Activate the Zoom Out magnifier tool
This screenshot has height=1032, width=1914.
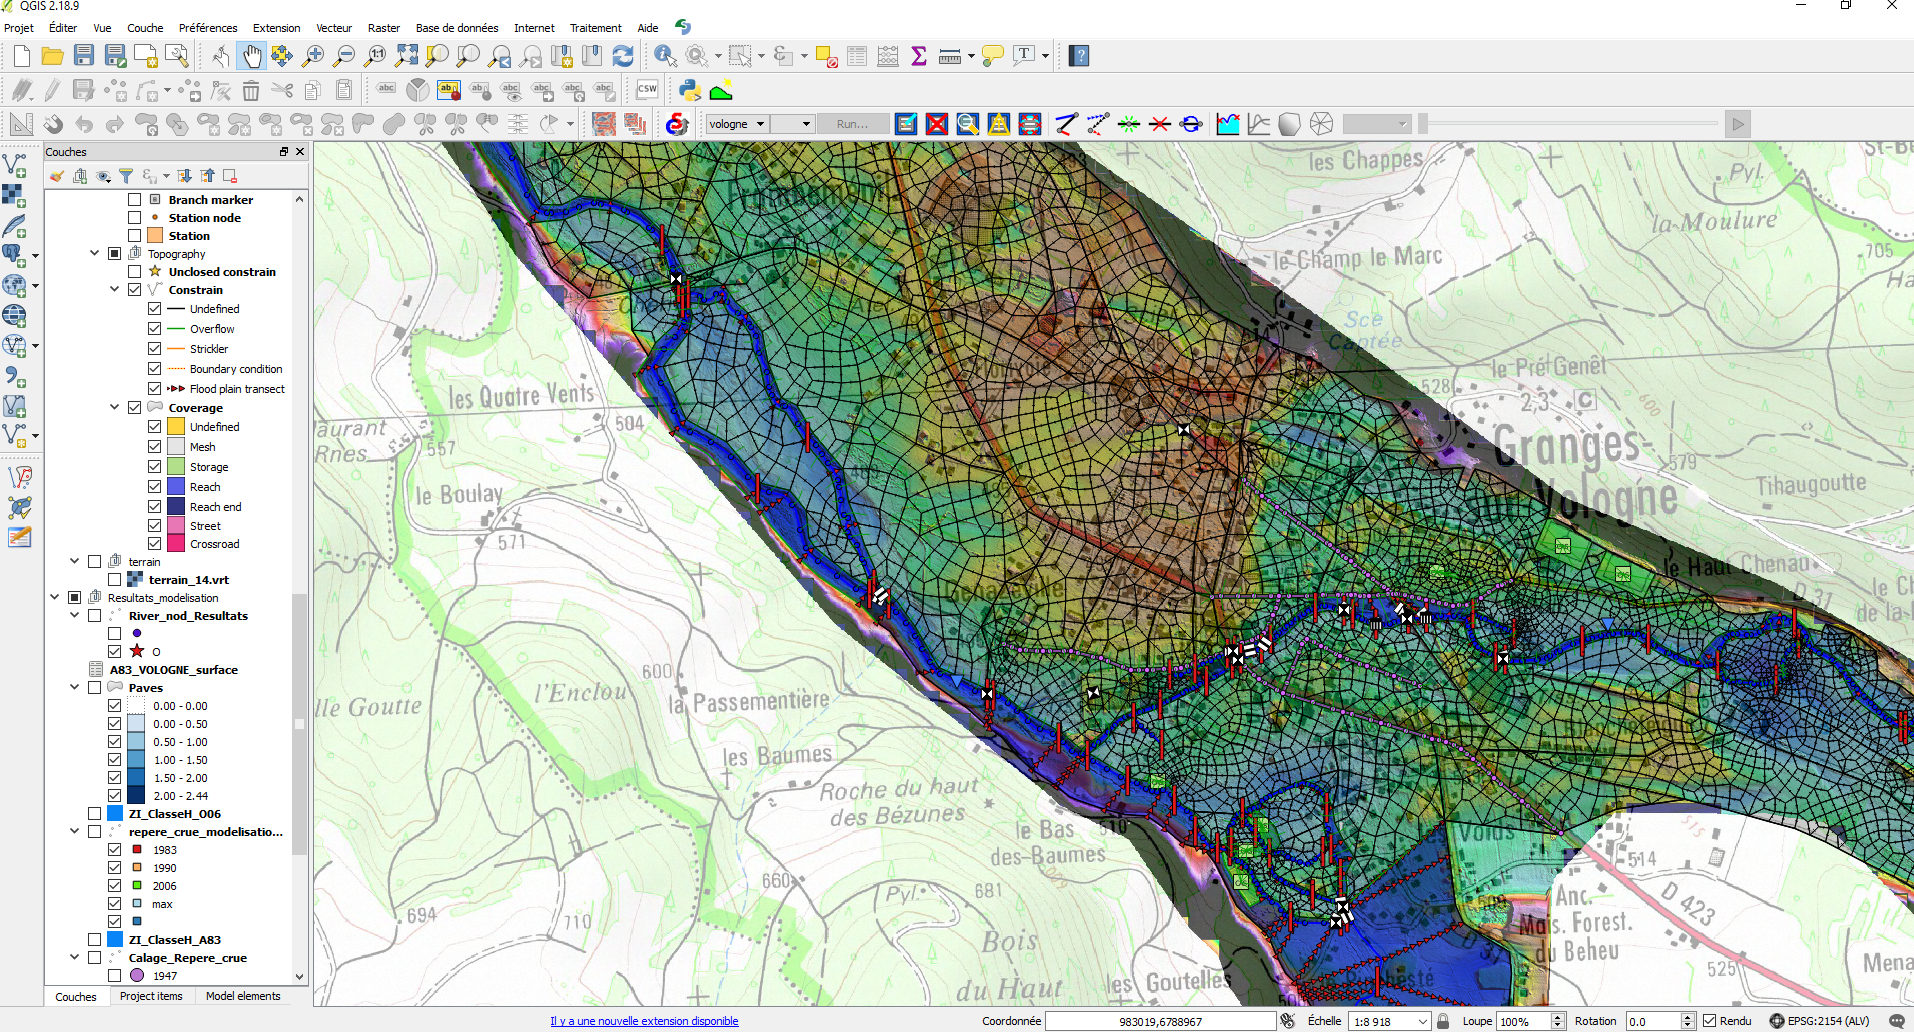coord(344,56)
